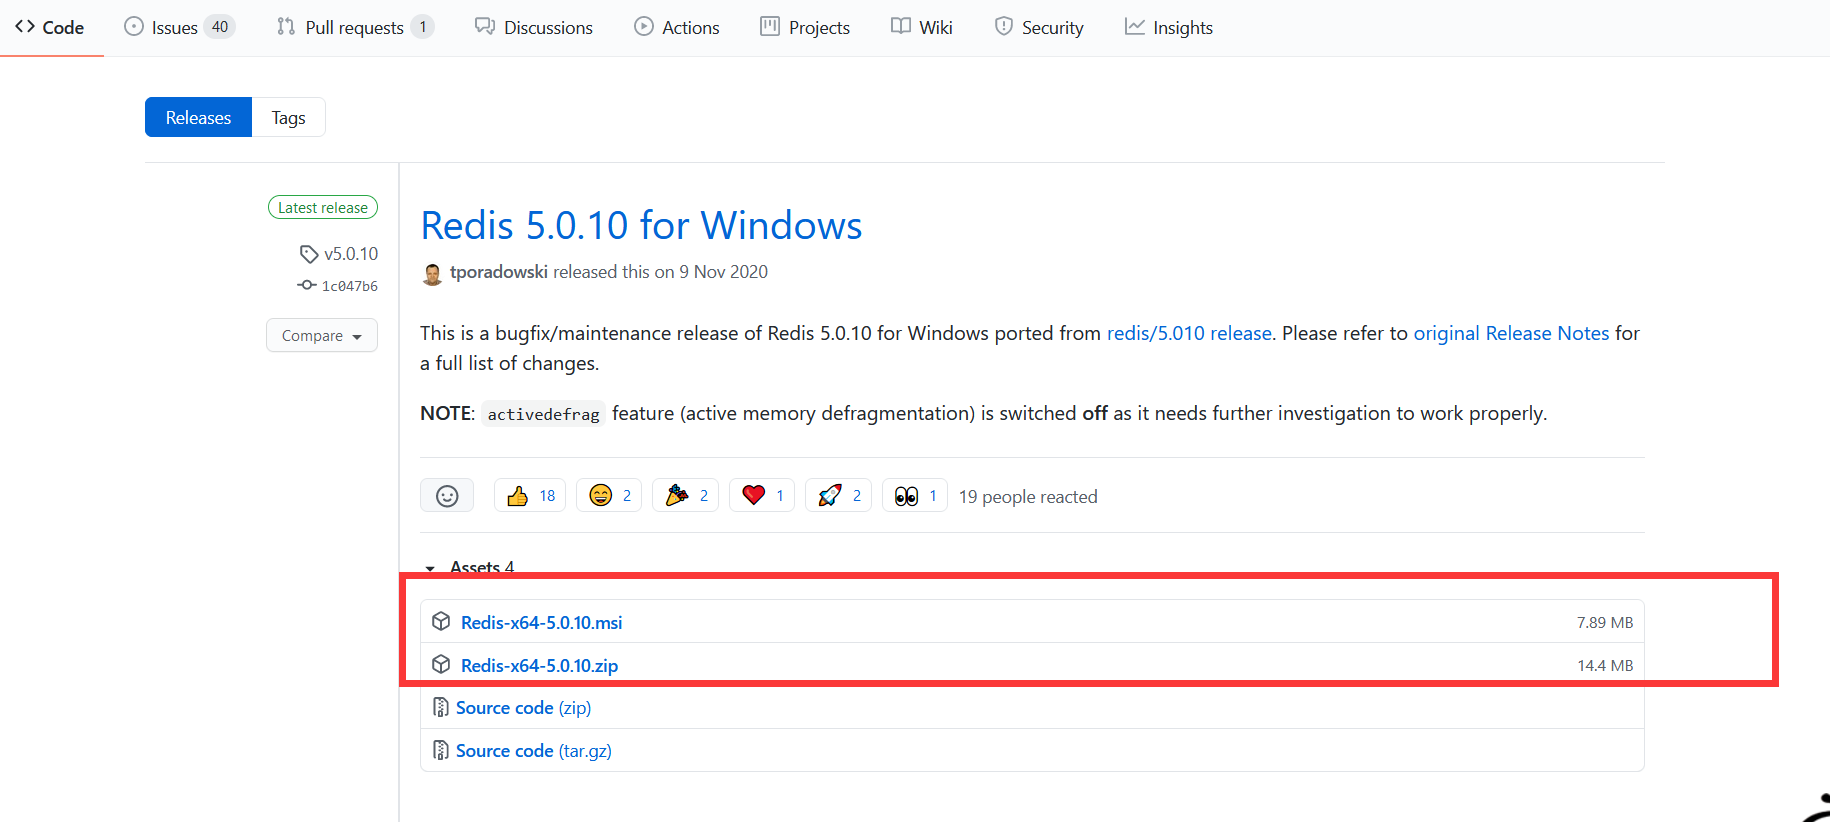Click file icon beside Source code (zip)
This screenshot has width=1830, height=822.
pos(440,708)
